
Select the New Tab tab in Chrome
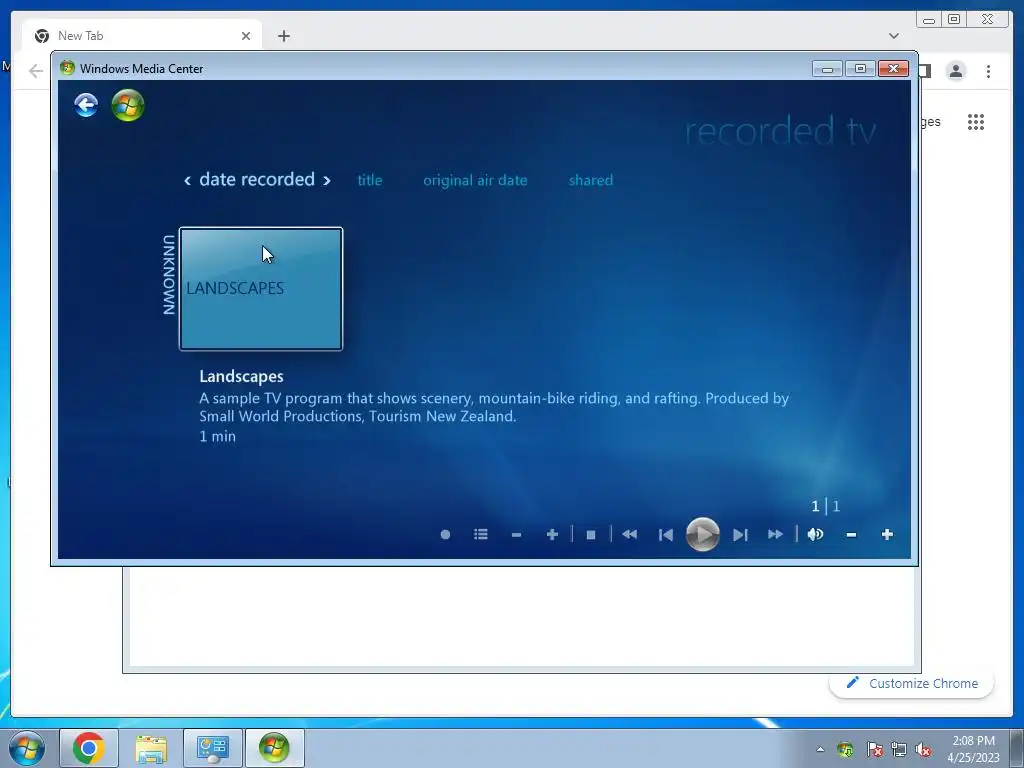tap(142, 36)
